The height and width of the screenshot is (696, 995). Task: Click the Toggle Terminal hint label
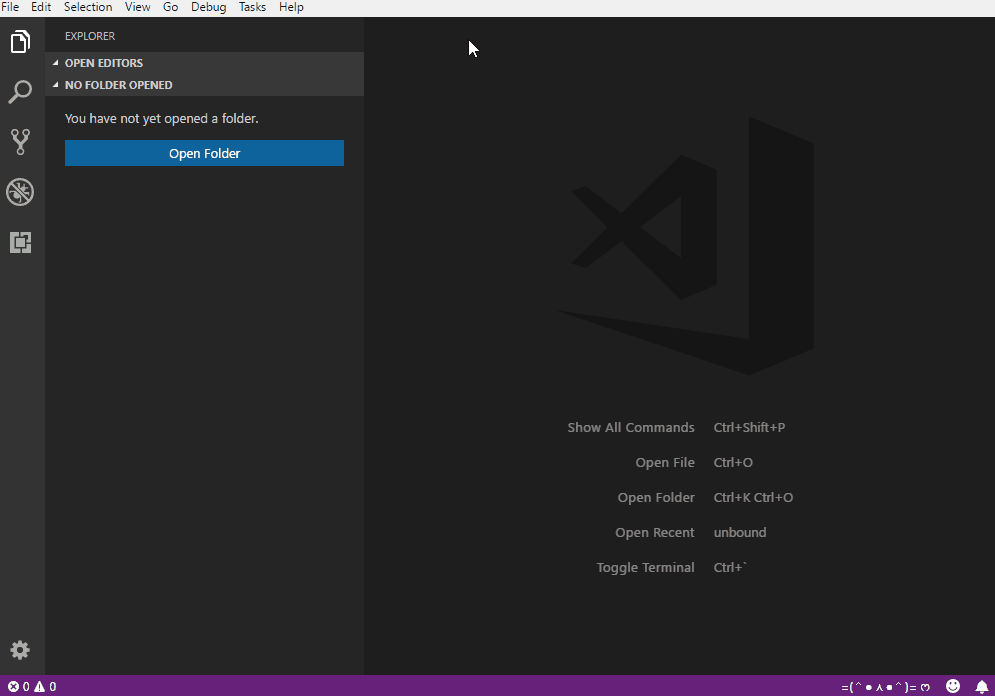coord(645,567)
